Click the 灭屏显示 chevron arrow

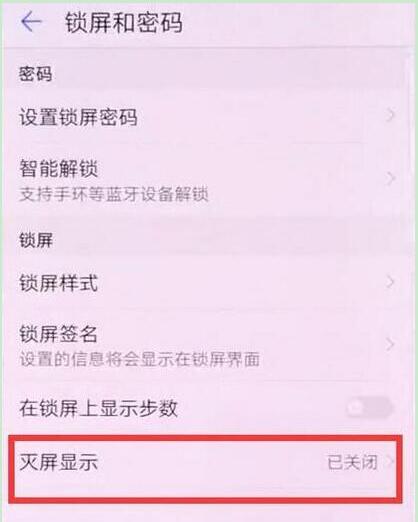point(389,462)
